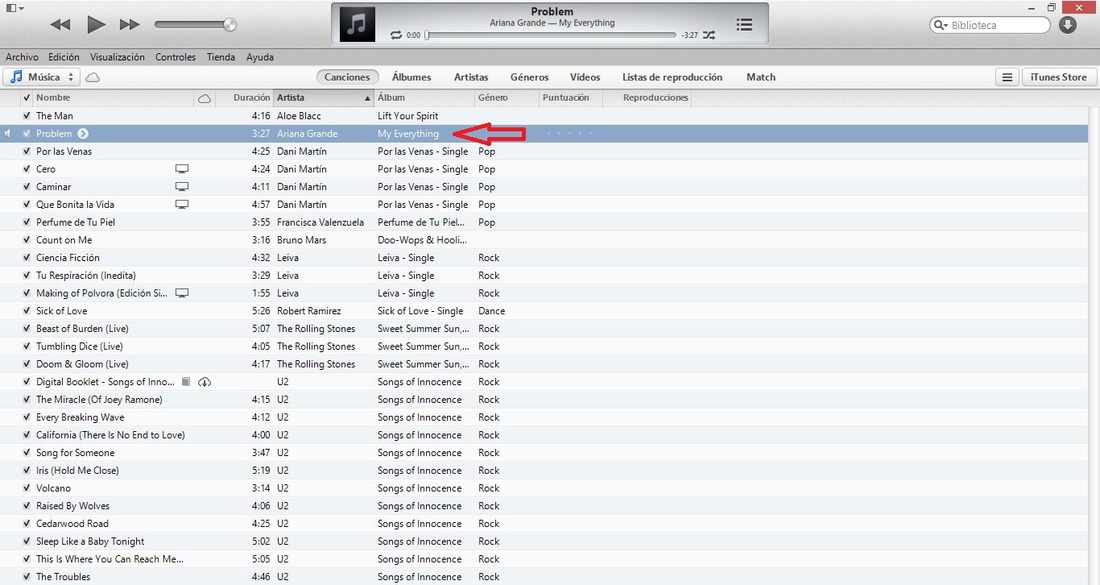
Task: Open the Edición menu
Action: click(x=64, y=58)
